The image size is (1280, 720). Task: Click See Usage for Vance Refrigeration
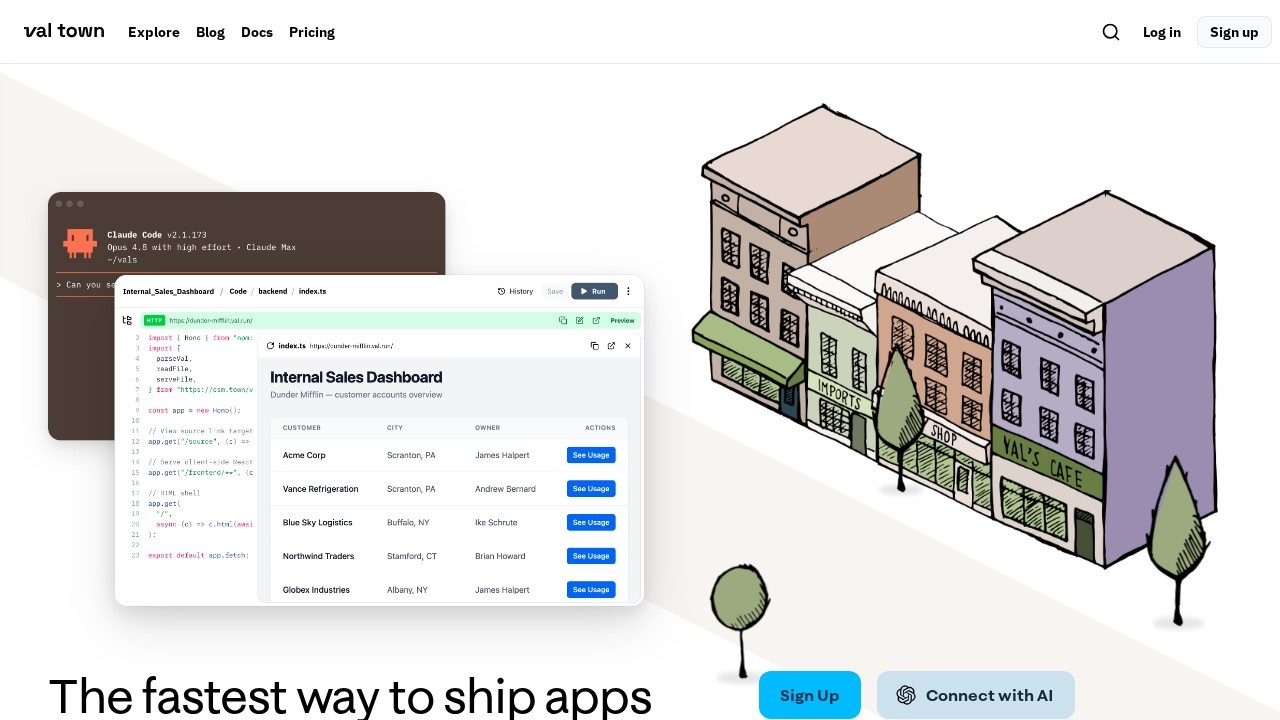click(591, 489)
